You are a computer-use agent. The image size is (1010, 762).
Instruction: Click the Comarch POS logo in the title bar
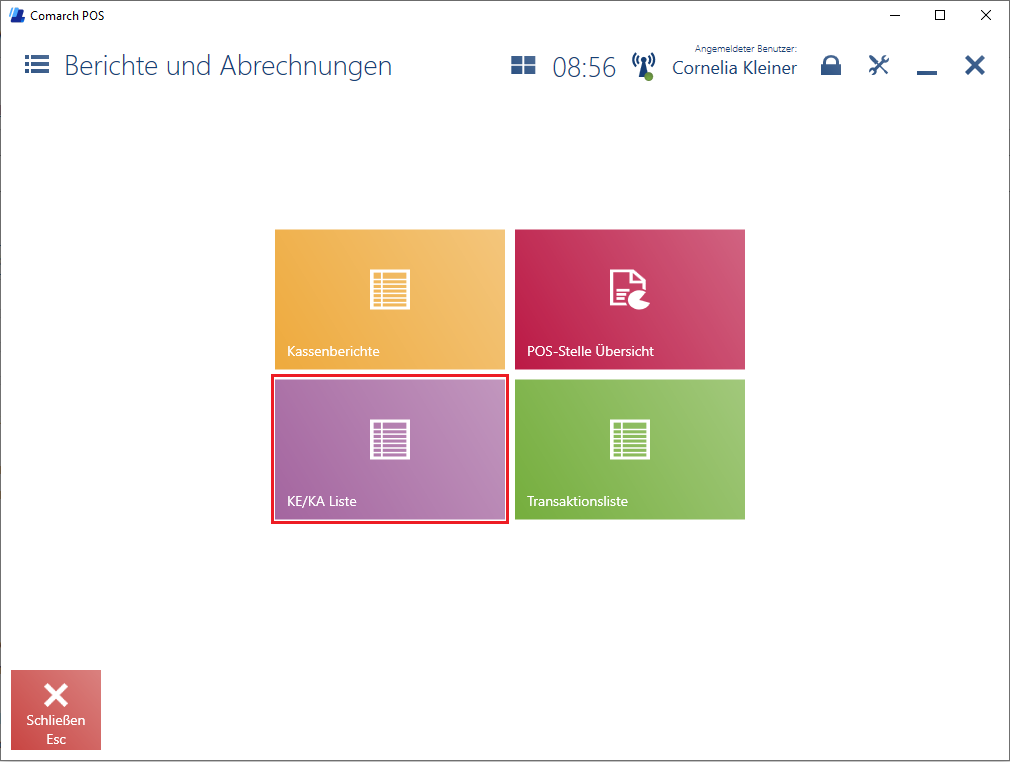pyautogui.click(x=16, y=15)
